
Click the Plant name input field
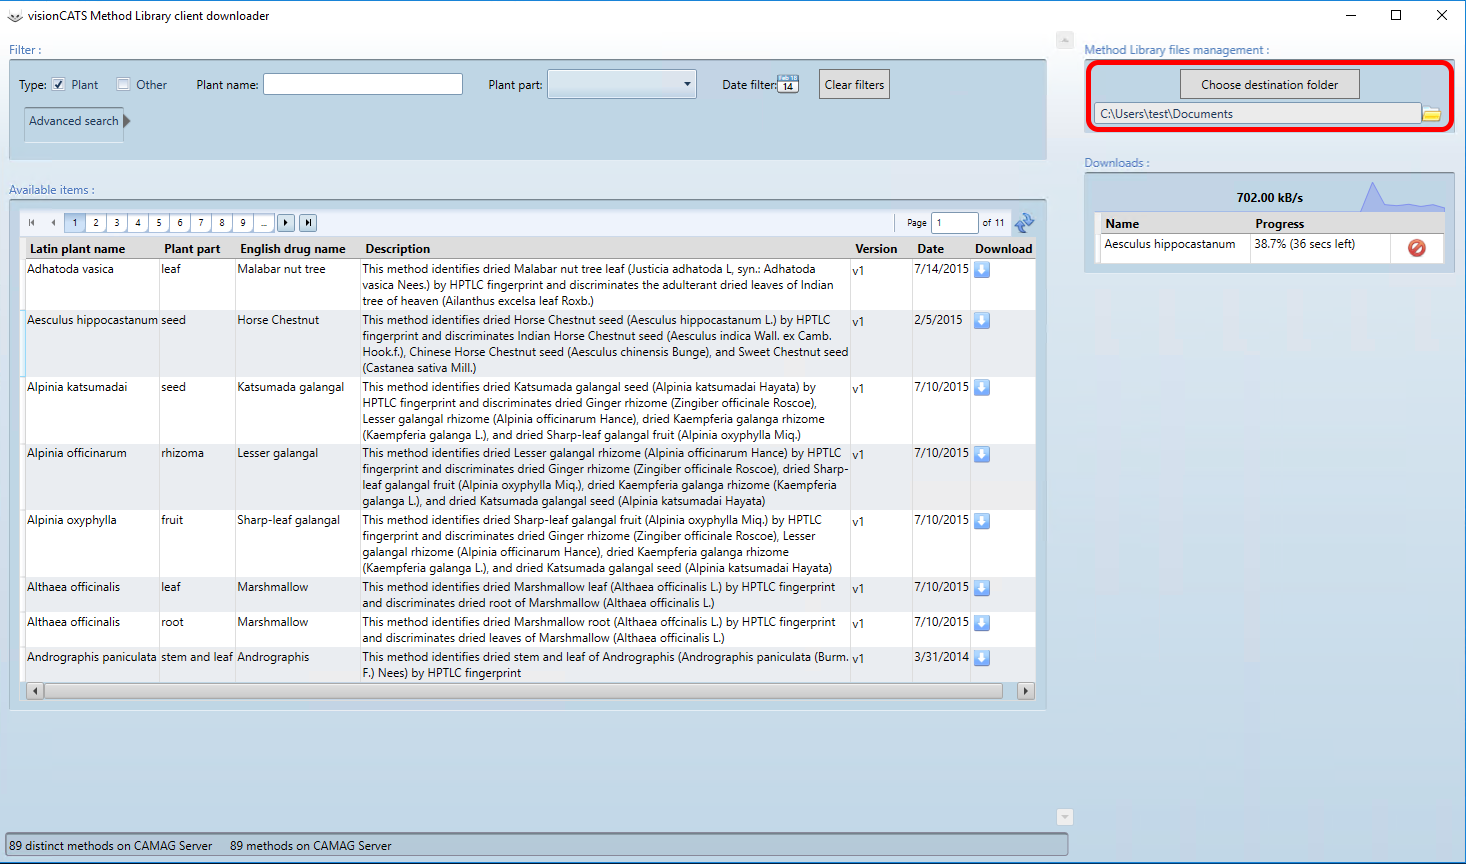(x=363, y=84)
